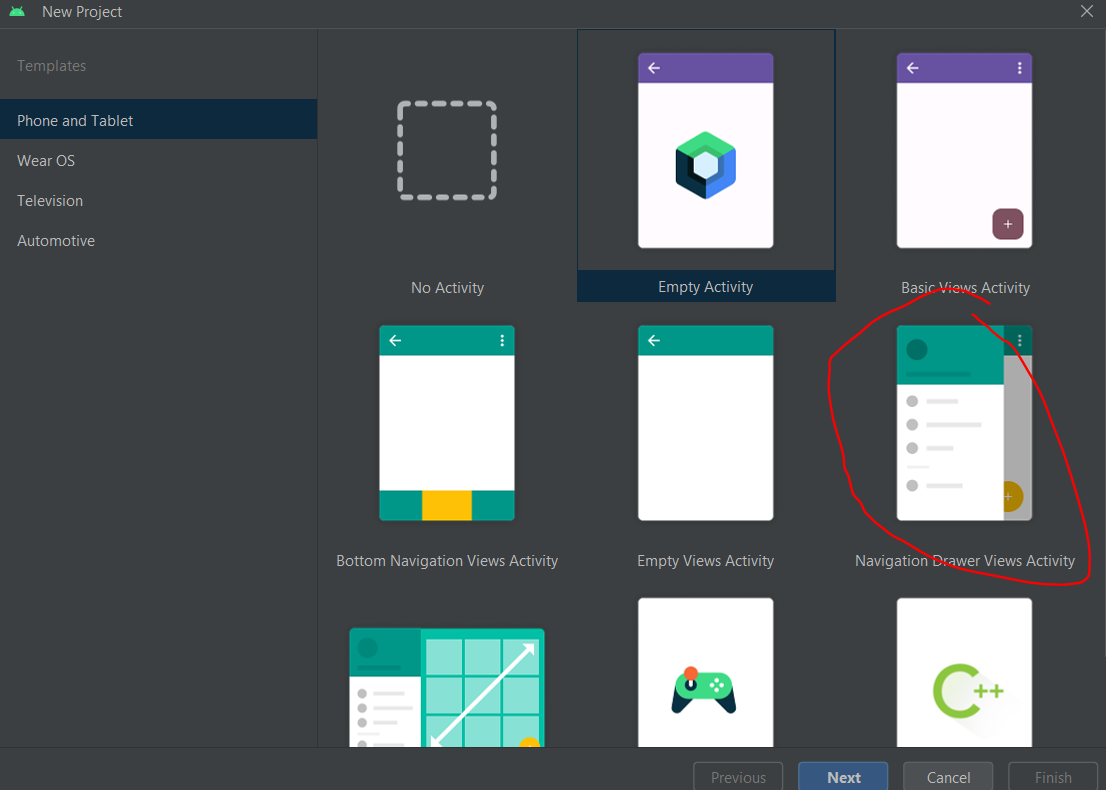This screenshot has height=790, width=1106.
Task: Switch to Wear OS templates
Action: 159,161
